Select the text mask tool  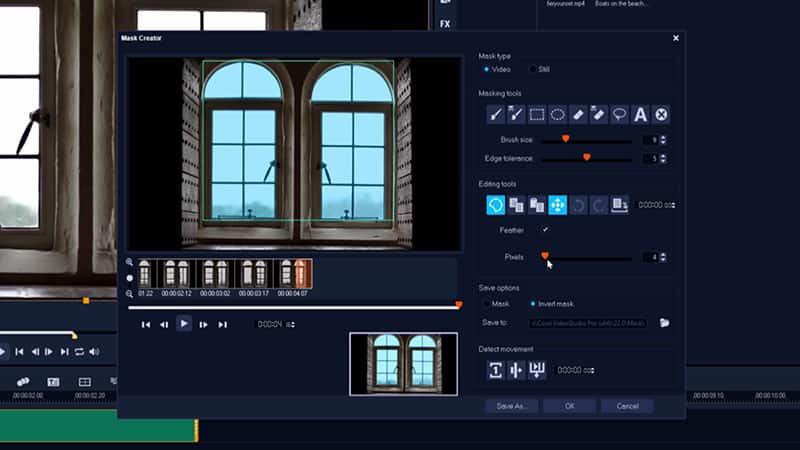point(641,114)
